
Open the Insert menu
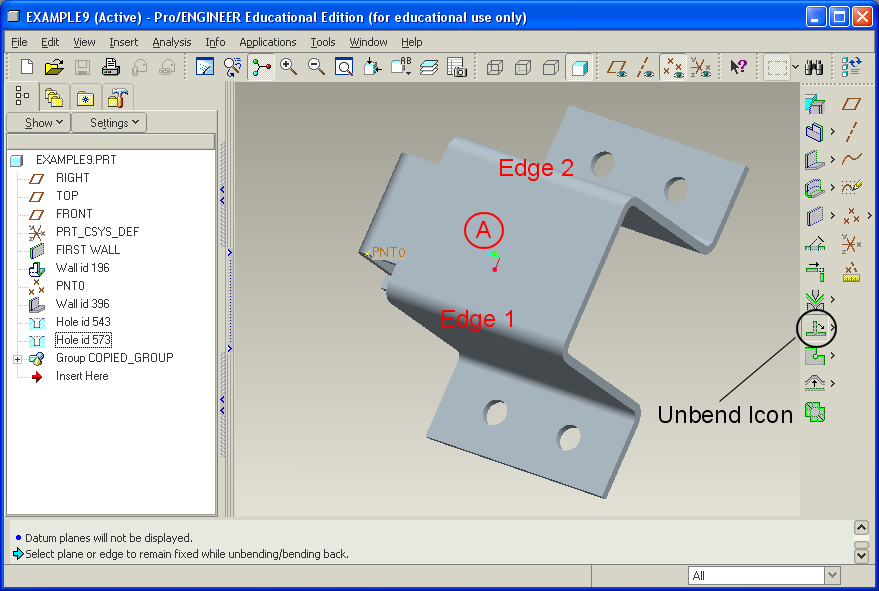pyautogui.click(x=124, y=42)
